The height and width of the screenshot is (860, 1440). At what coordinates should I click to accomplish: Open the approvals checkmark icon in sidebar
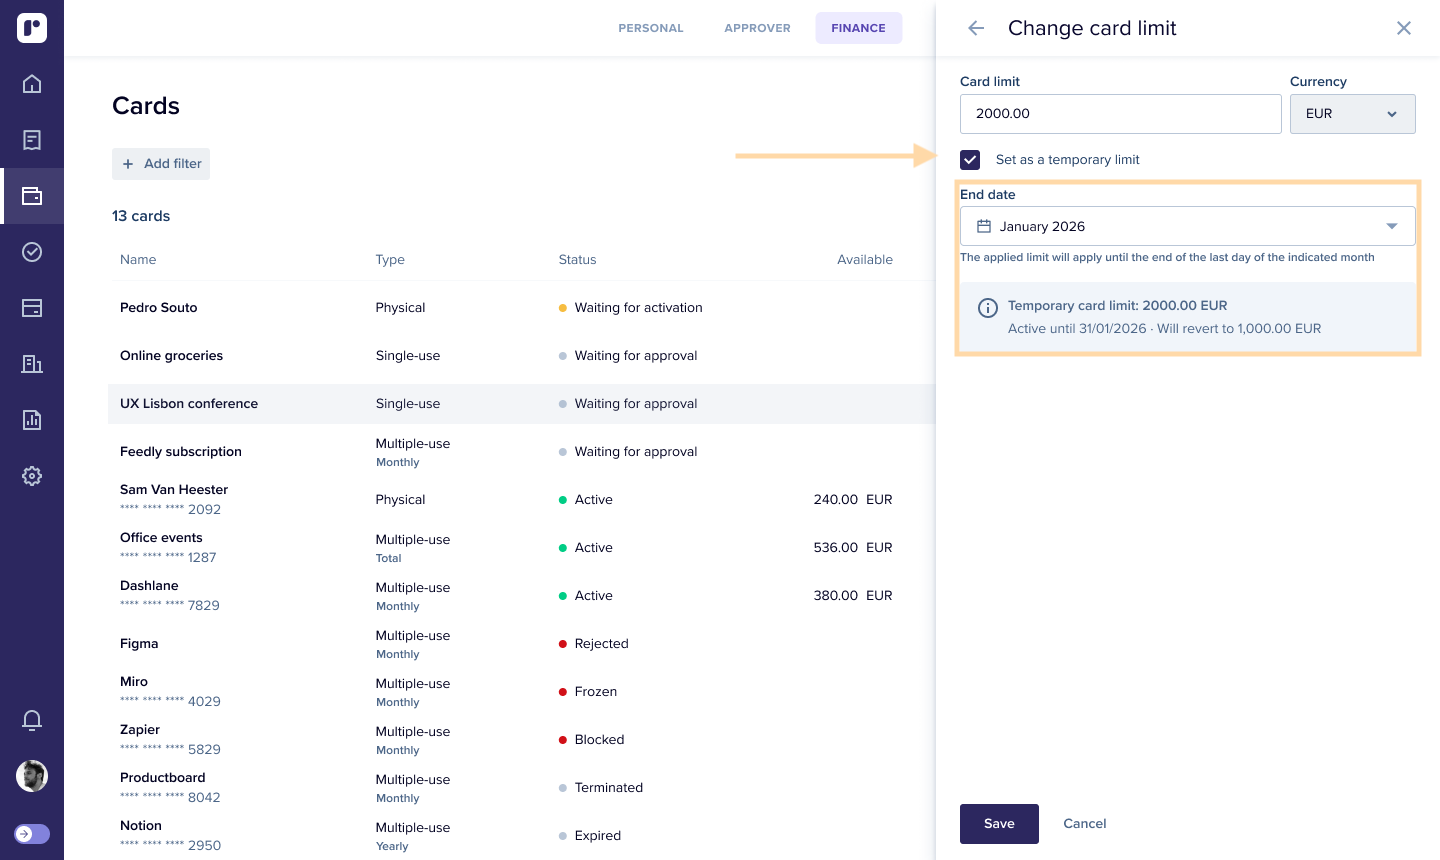pyautogui.click(x=32, y=252)
